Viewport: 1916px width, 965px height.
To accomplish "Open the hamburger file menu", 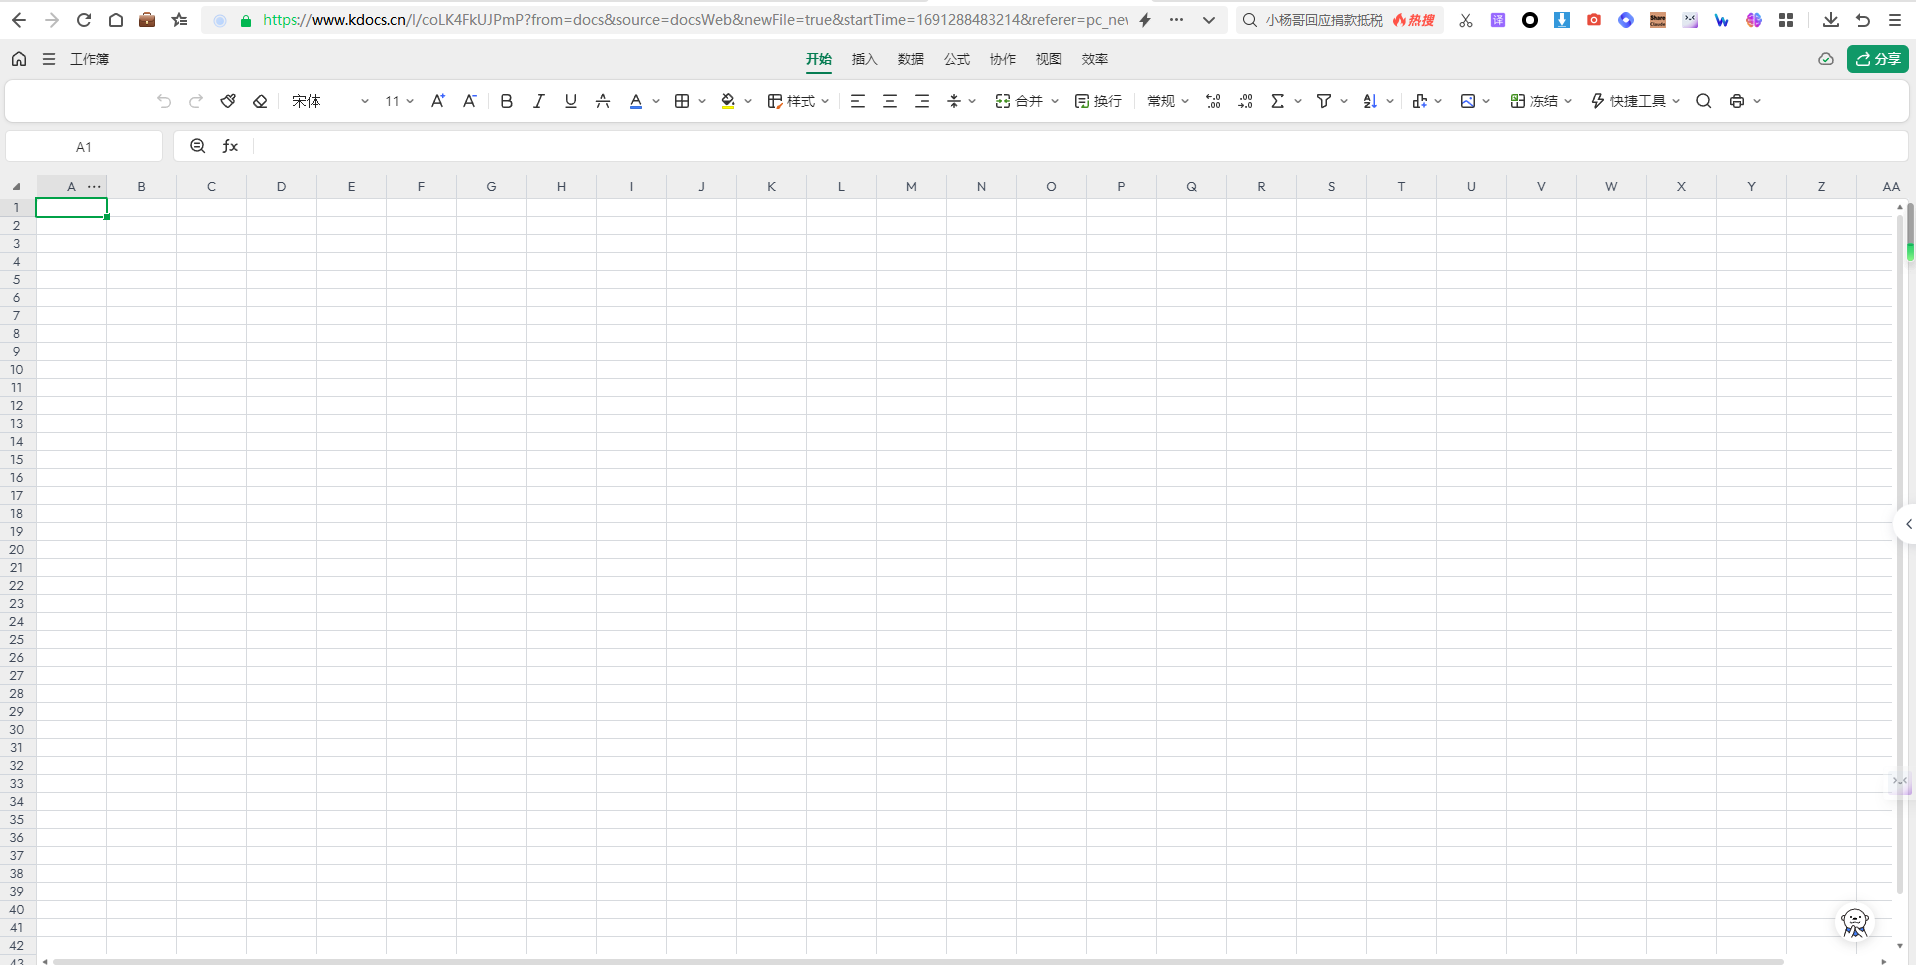I will click(48, 59).
